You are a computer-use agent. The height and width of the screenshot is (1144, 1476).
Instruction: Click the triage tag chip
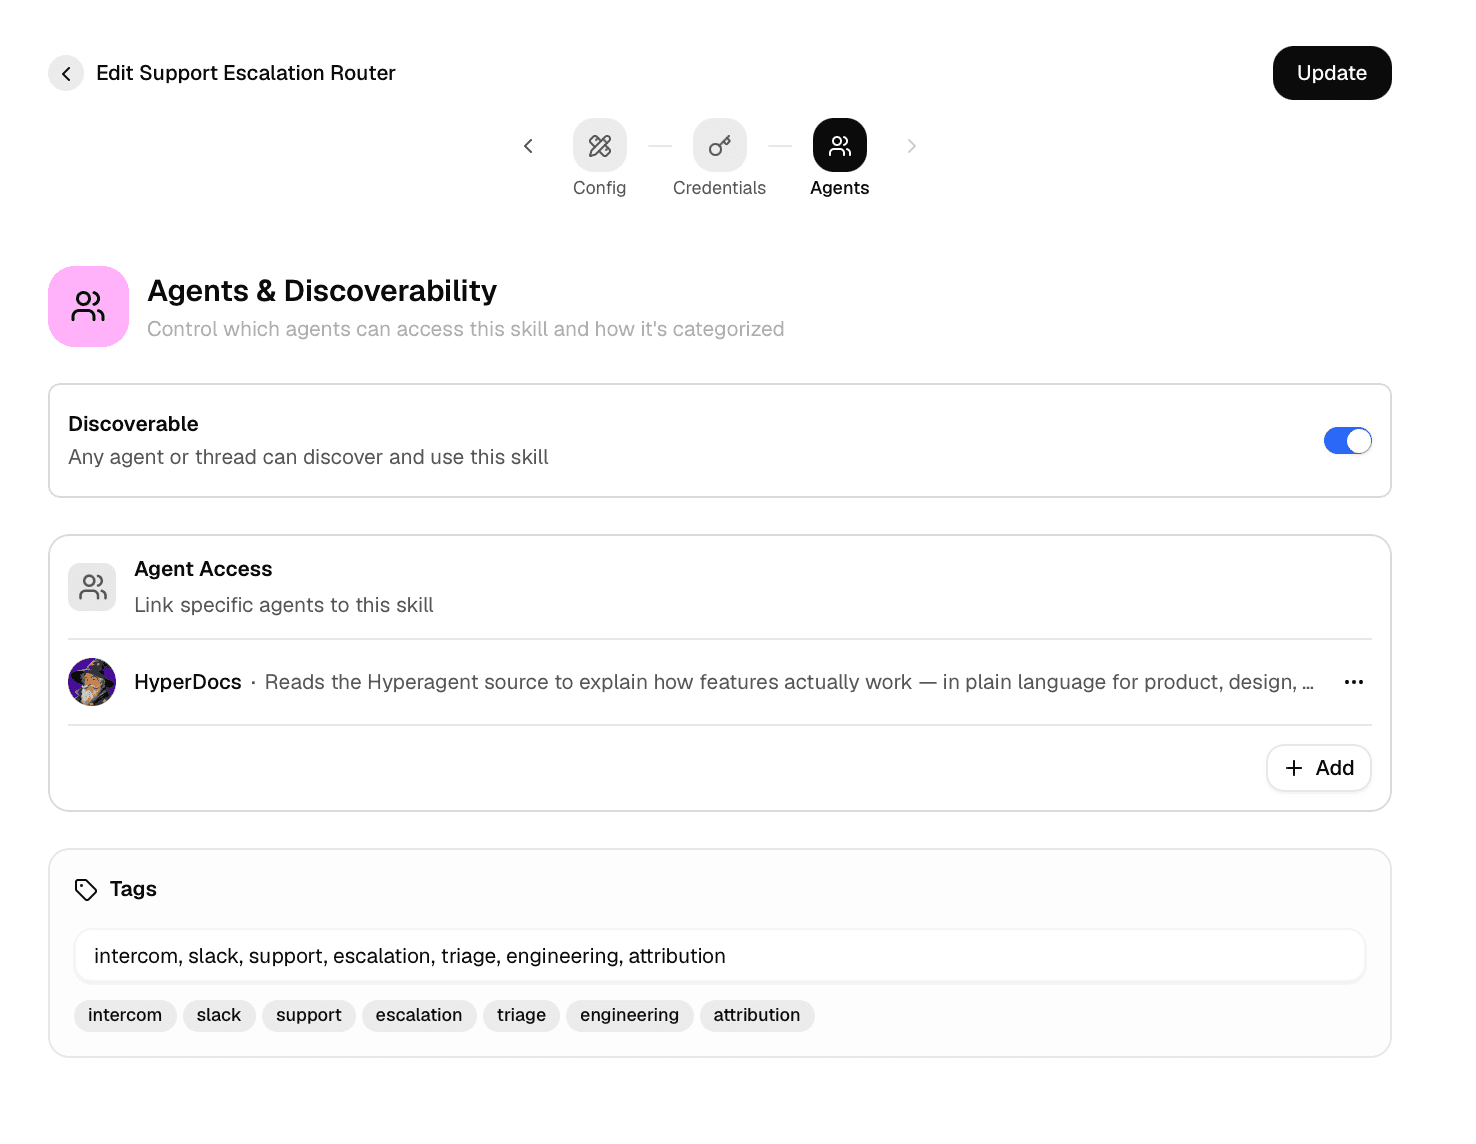click(521, 1015)
